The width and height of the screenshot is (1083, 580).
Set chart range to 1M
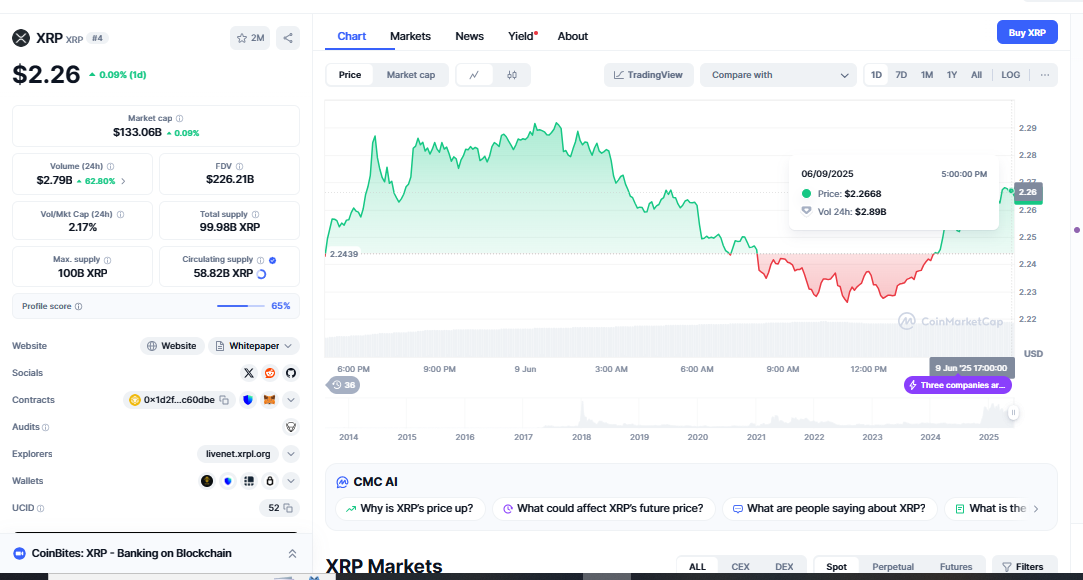pyautogui.click(x=927, y=75)
